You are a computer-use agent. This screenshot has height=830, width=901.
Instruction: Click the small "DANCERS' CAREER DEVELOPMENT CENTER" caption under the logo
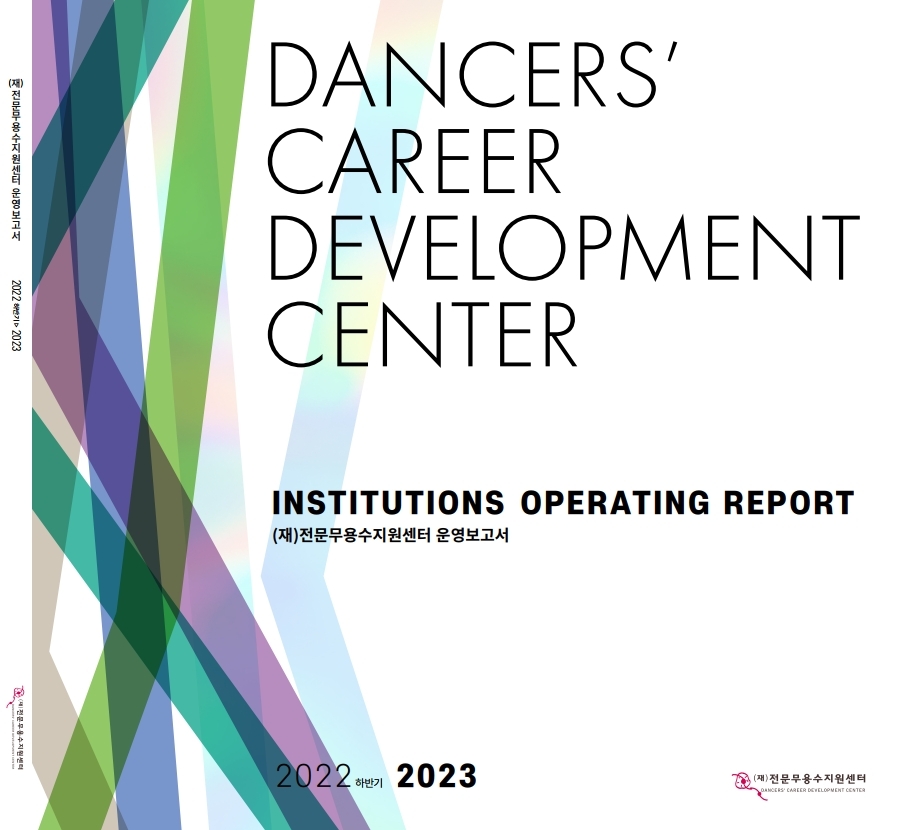coord(812,790)
